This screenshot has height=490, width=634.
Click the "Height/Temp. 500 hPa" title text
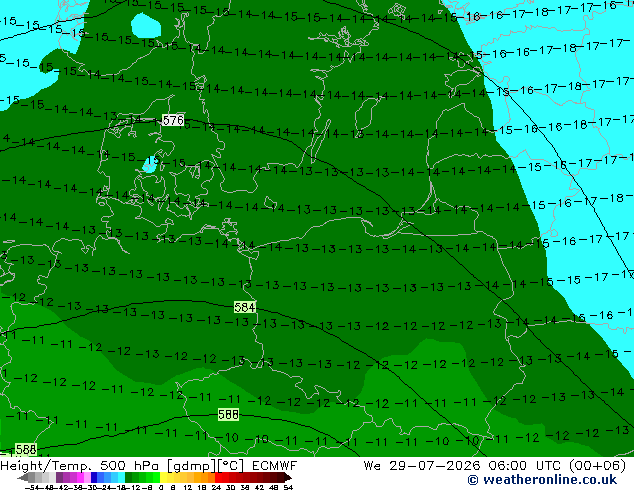click(x=80, y=466)
